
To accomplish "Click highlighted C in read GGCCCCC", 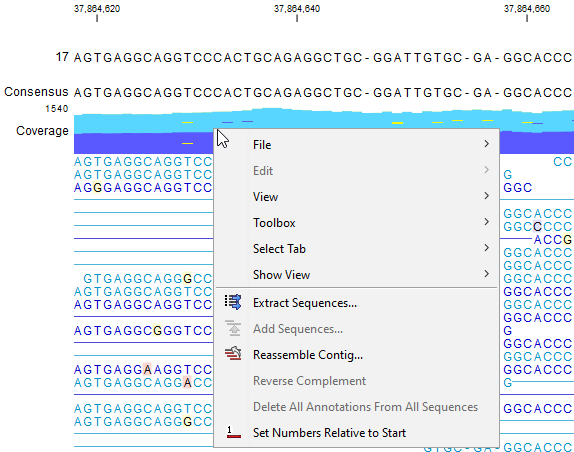I will click(537, 227).
